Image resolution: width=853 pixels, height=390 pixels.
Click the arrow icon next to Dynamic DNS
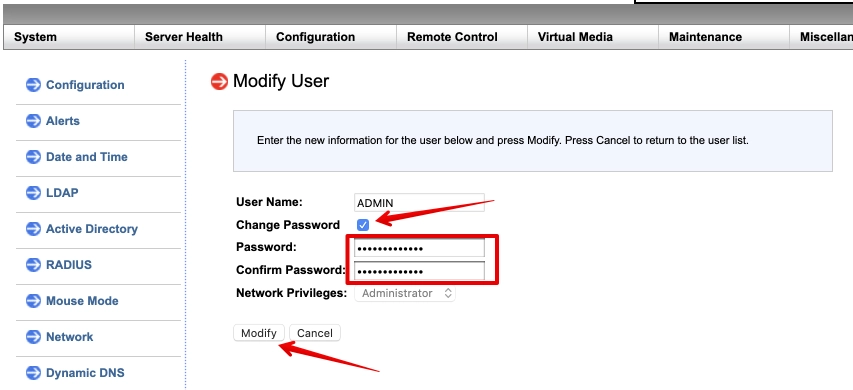(33, 373)
